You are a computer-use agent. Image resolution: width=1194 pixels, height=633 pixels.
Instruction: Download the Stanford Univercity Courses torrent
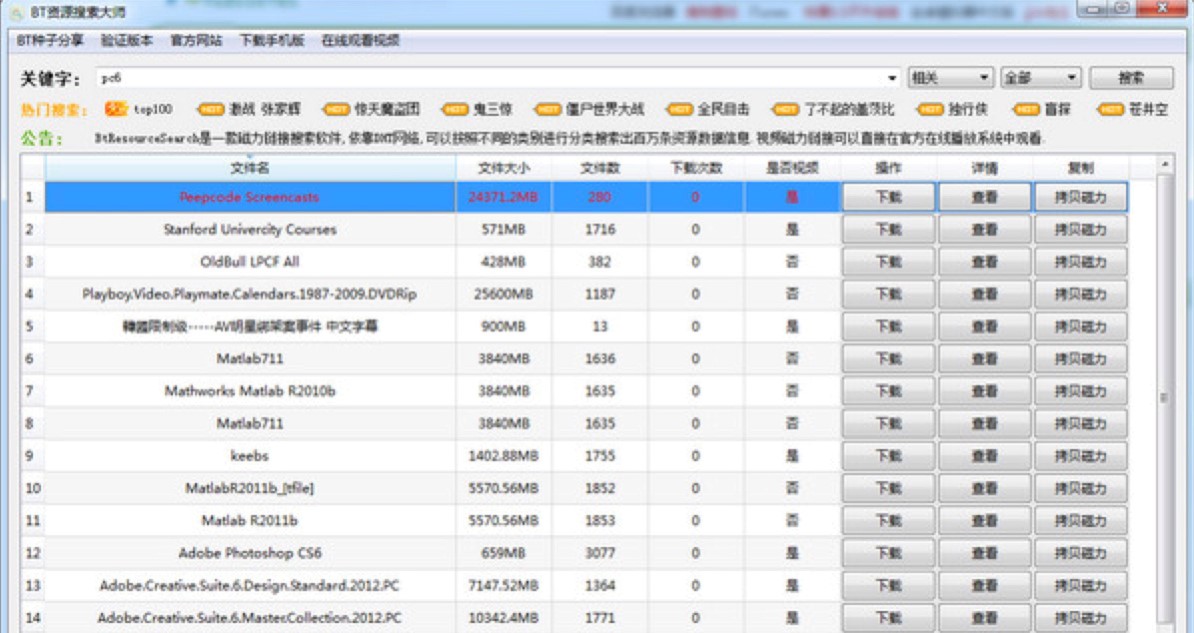888,230
